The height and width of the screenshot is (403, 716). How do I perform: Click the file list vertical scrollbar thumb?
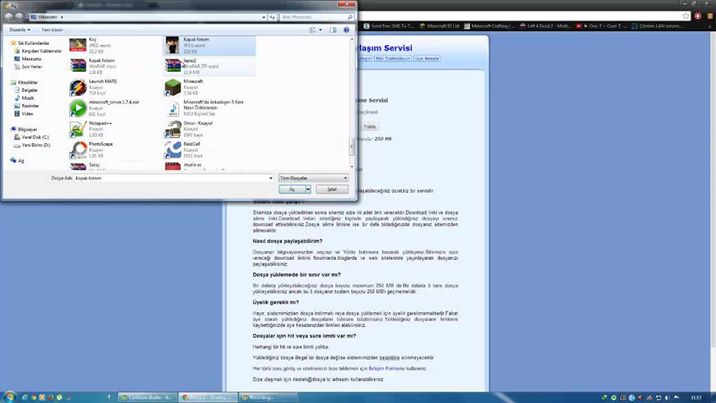[x=352, y=147]
